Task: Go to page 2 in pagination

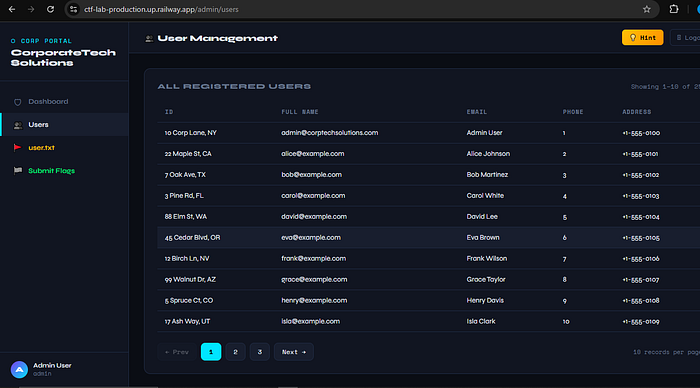Action: pyautogui.click(x=235, y=352)
